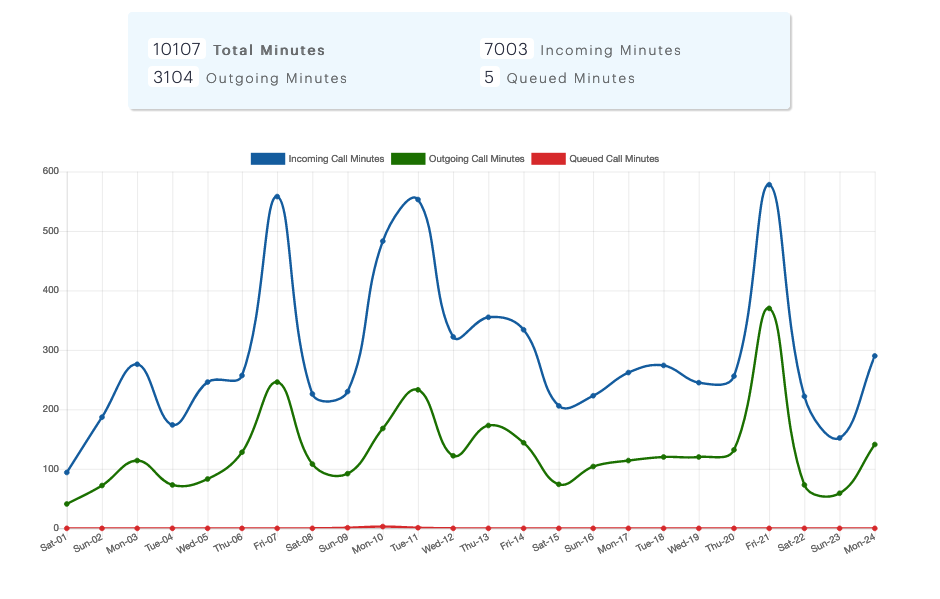The height and width of the screenshot is (599, 940).
Task: Click the Total Minutes label
Action: coord(269,50)
